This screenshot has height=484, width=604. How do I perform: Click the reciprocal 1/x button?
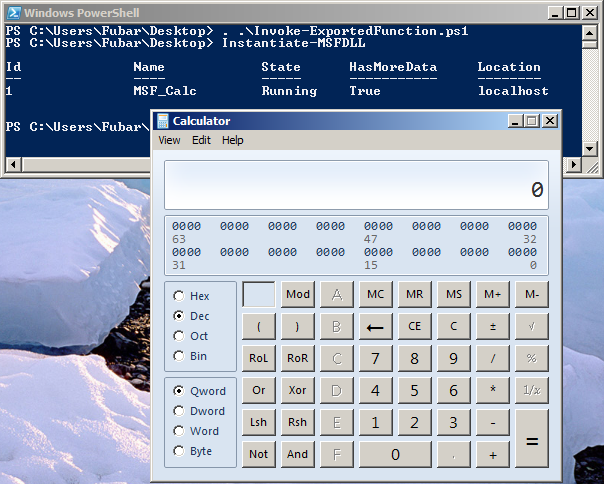coord(532,390)
